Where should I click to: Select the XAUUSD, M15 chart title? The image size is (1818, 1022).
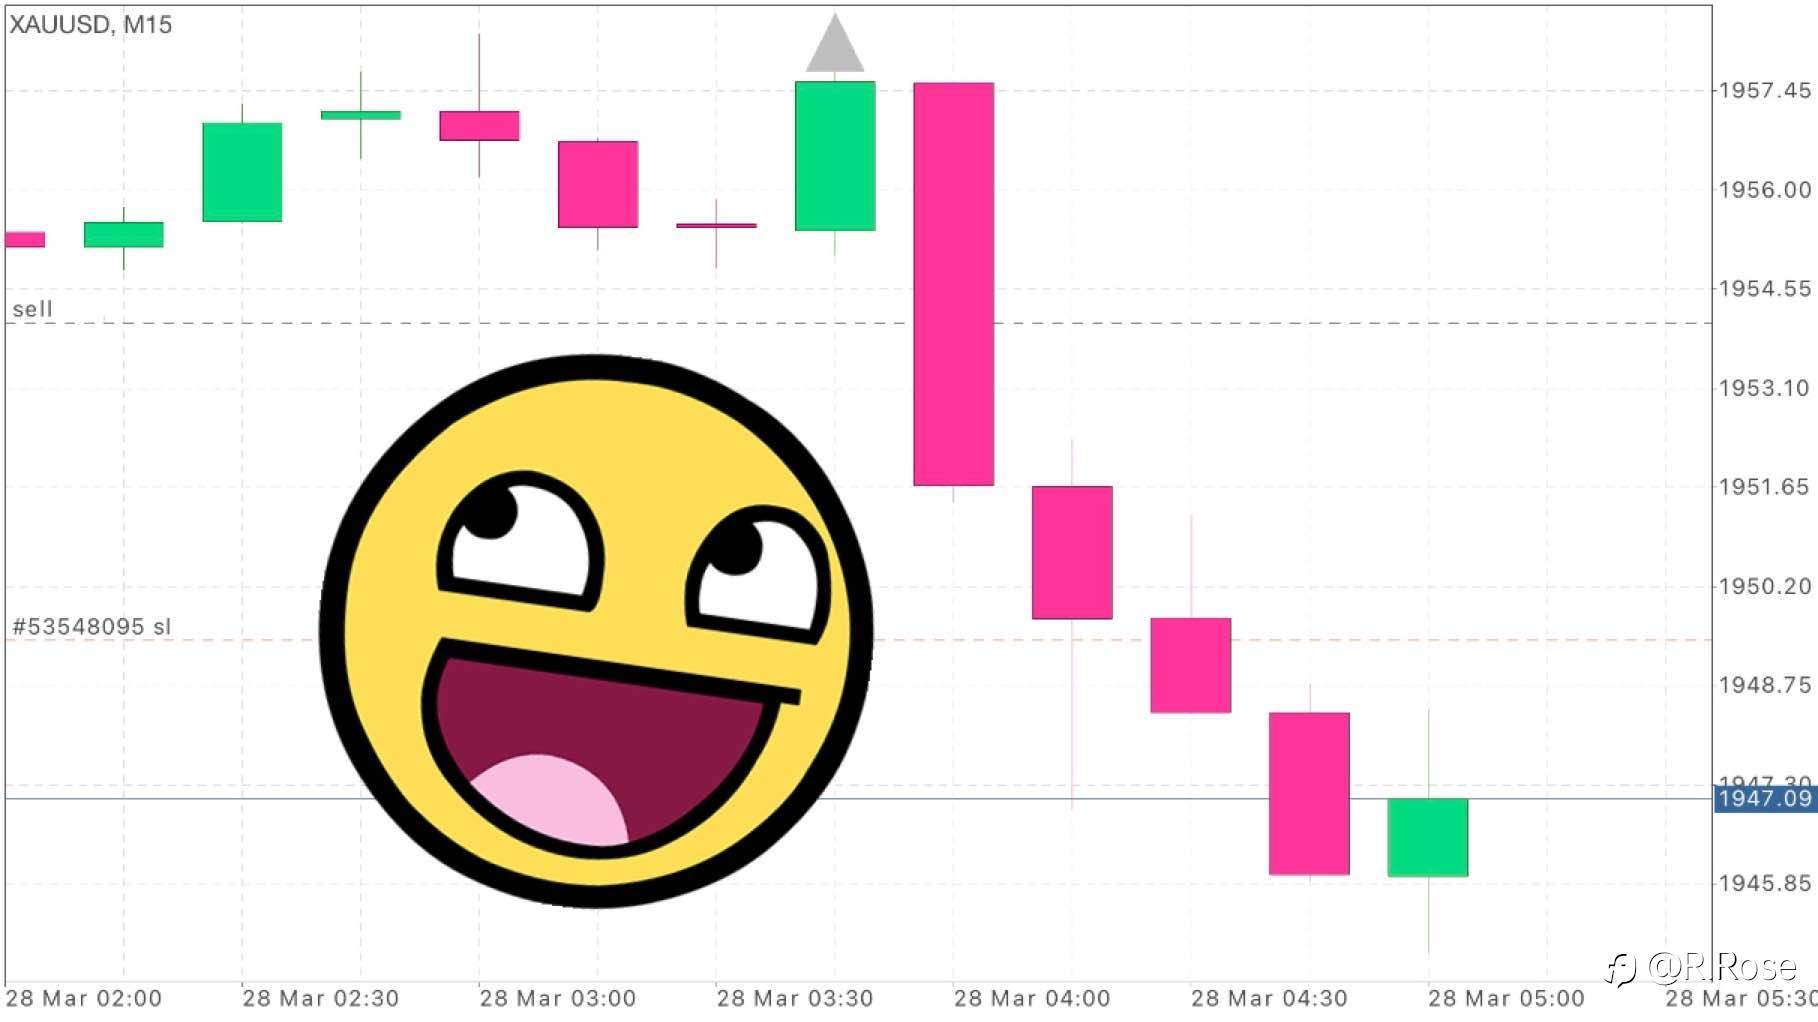(x=91, y=25)
